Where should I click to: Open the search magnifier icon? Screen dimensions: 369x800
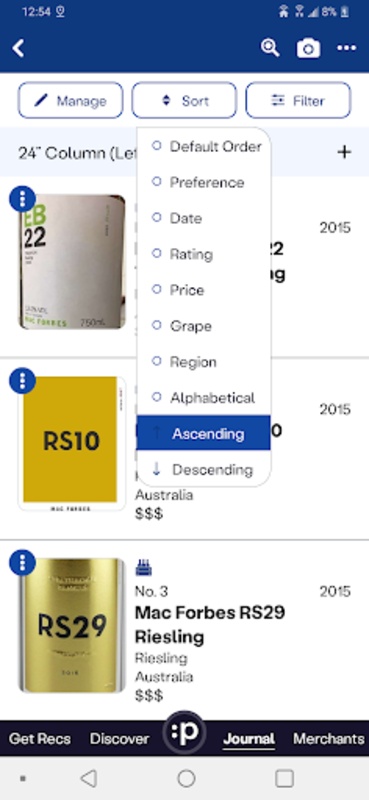pos(270,48)
